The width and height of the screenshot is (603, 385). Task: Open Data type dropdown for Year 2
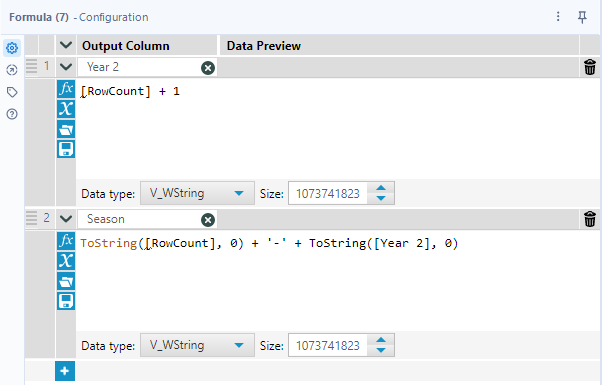coord(197,193)
